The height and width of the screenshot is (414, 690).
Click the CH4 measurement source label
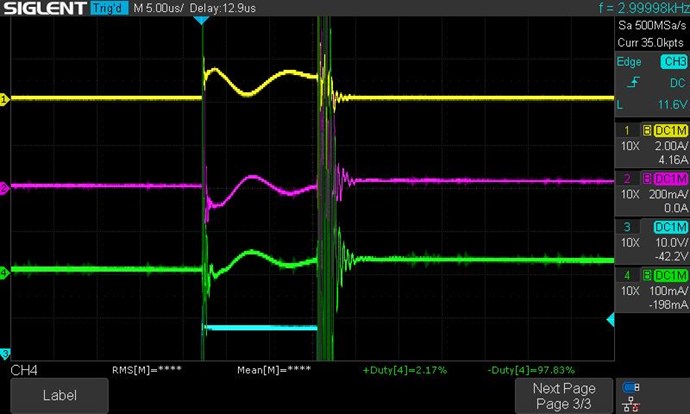(x=24, y=370)
